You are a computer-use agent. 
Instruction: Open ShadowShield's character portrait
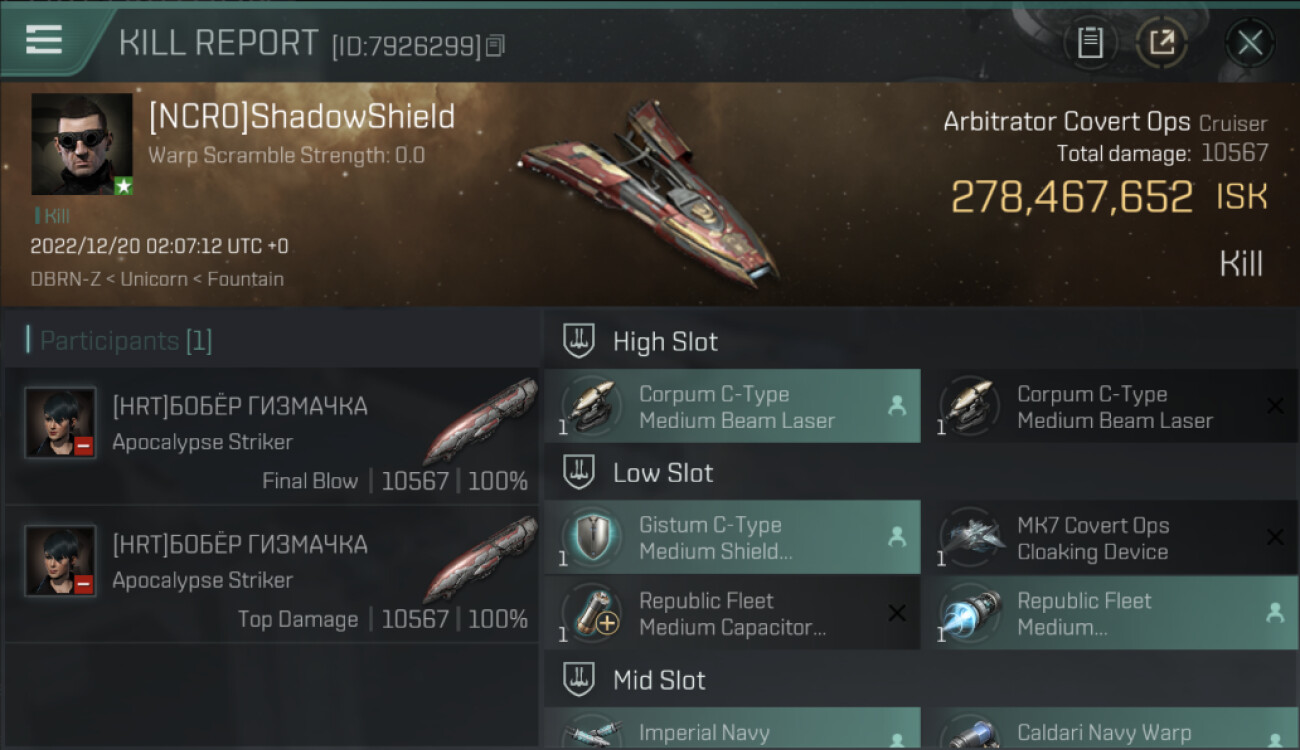(x=82, y=144)
